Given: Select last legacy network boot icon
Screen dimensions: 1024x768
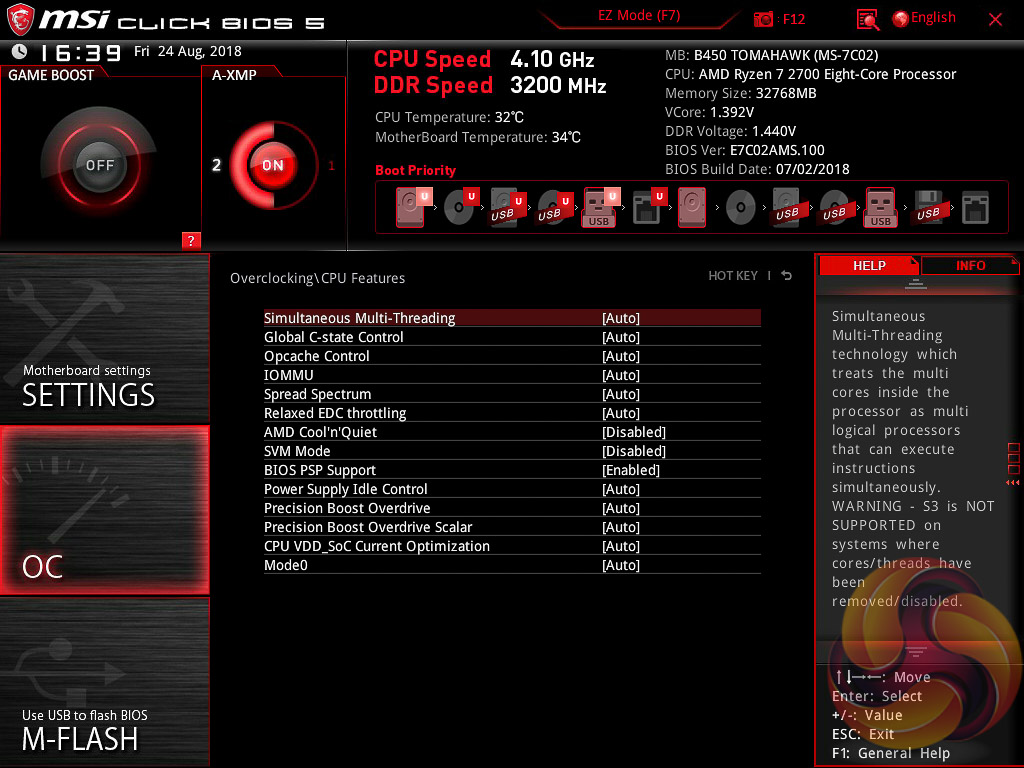Looking at the screenshot, I should [976, 207].
